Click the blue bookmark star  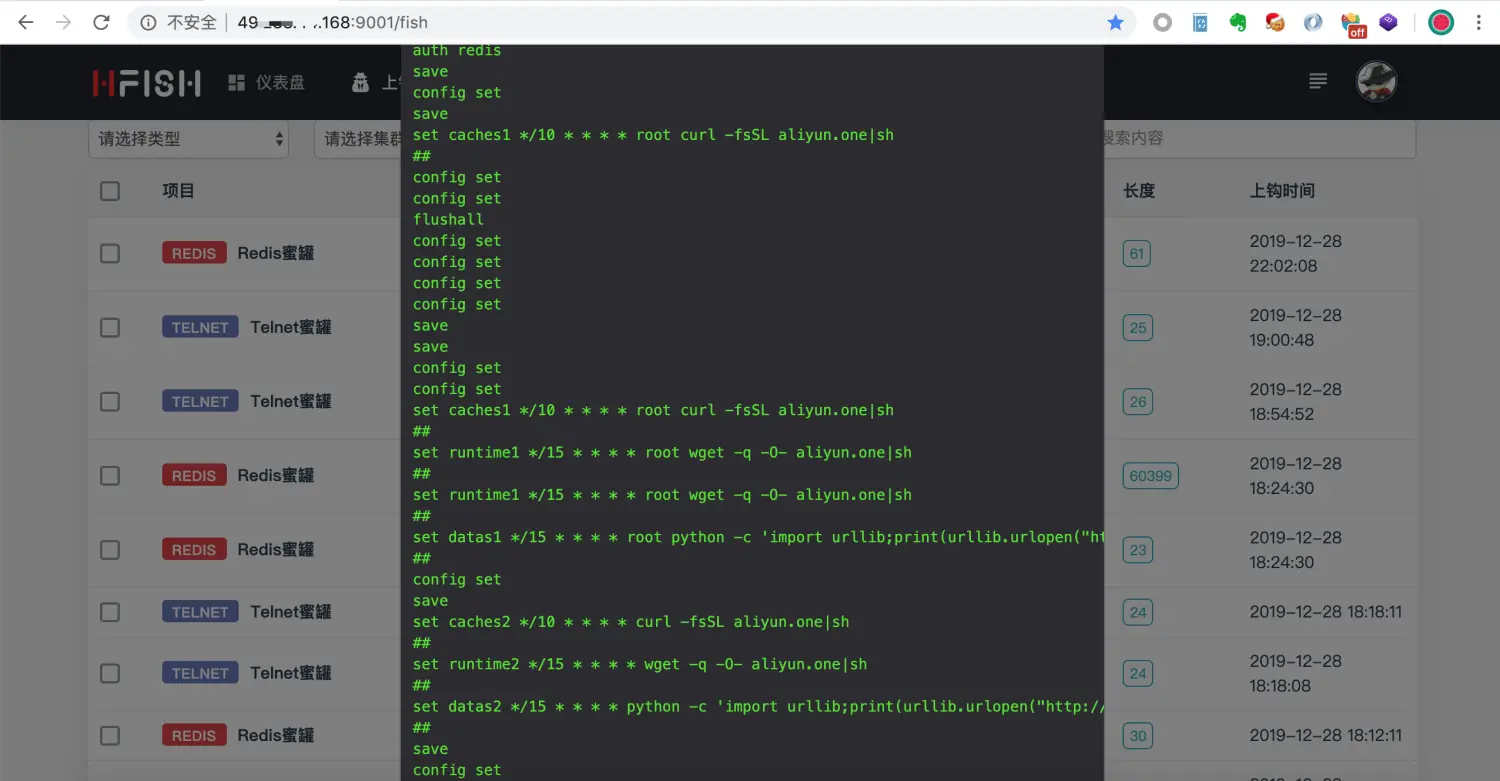[x=1115, y=22]
